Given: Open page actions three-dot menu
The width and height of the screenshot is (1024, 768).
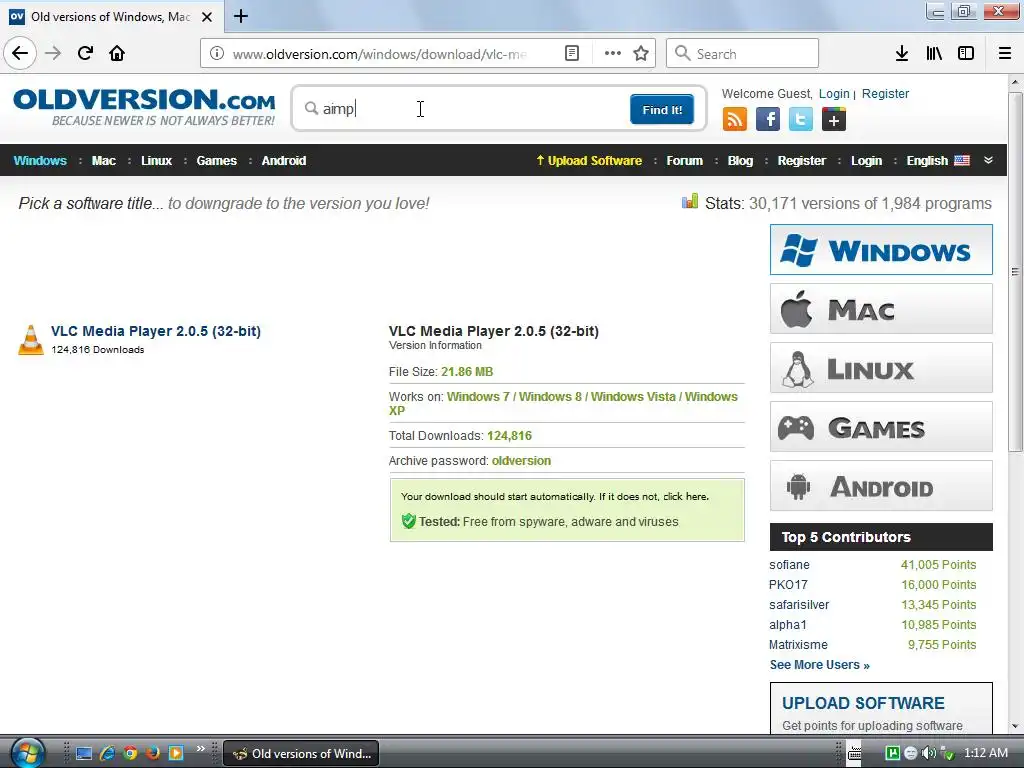Looking at the screenshot, I should click(x=613, y=54).
